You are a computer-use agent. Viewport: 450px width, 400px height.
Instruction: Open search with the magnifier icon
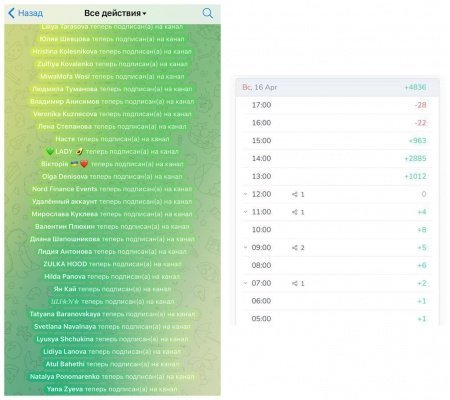(x=207, y=13)
